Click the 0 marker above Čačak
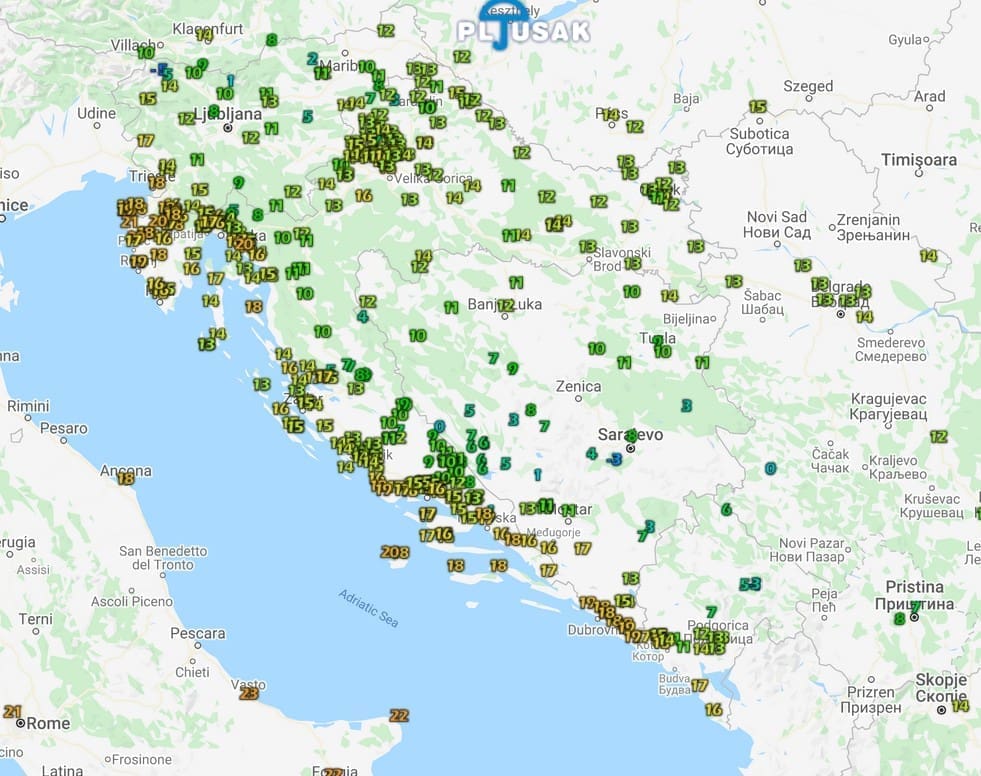 click(x=769, y=468)
